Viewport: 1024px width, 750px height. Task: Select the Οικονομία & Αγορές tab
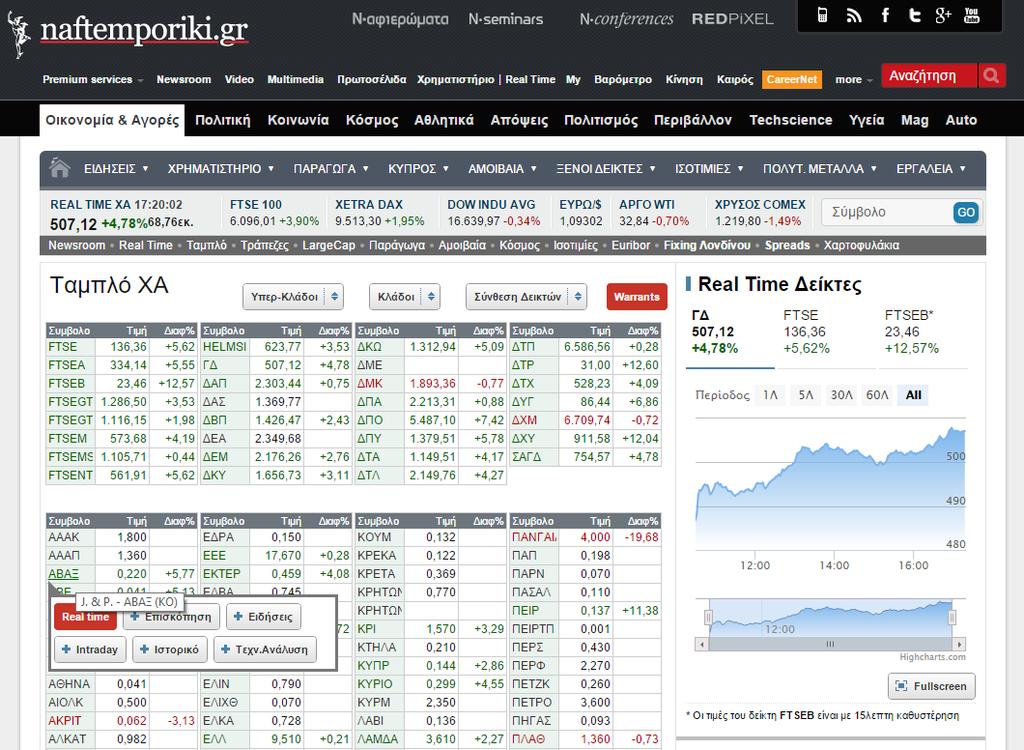[112, 120]
